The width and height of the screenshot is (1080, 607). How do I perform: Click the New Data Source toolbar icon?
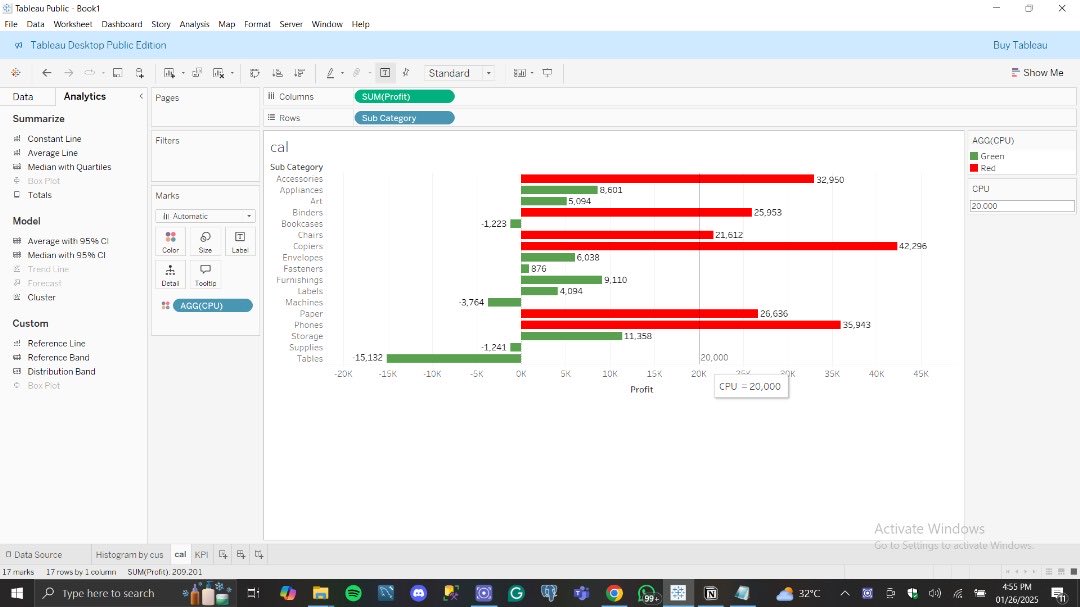click(139, 72)
